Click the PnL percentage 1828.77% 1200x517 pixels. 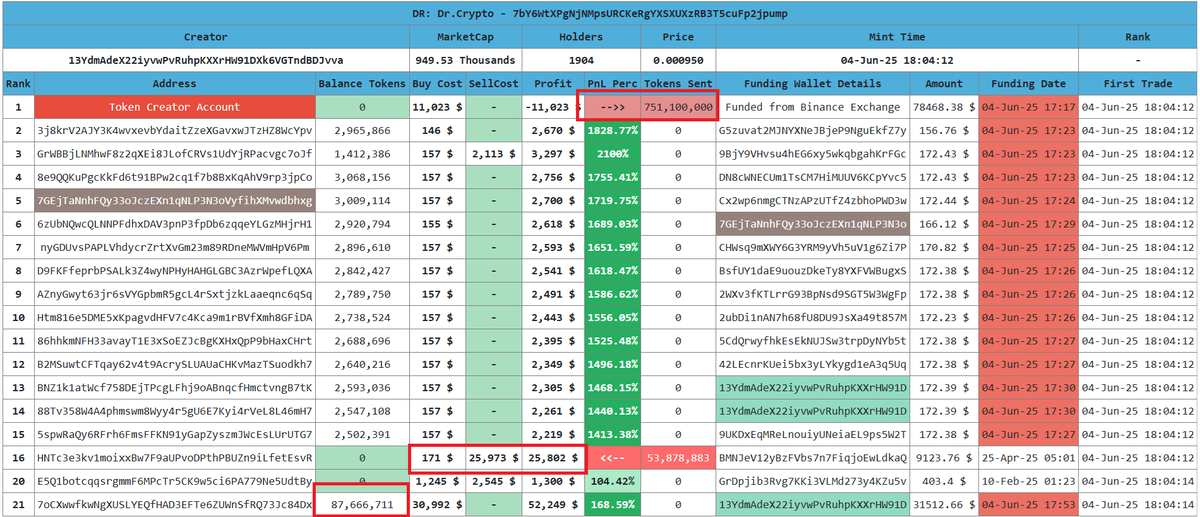click(x=612, y=131)
